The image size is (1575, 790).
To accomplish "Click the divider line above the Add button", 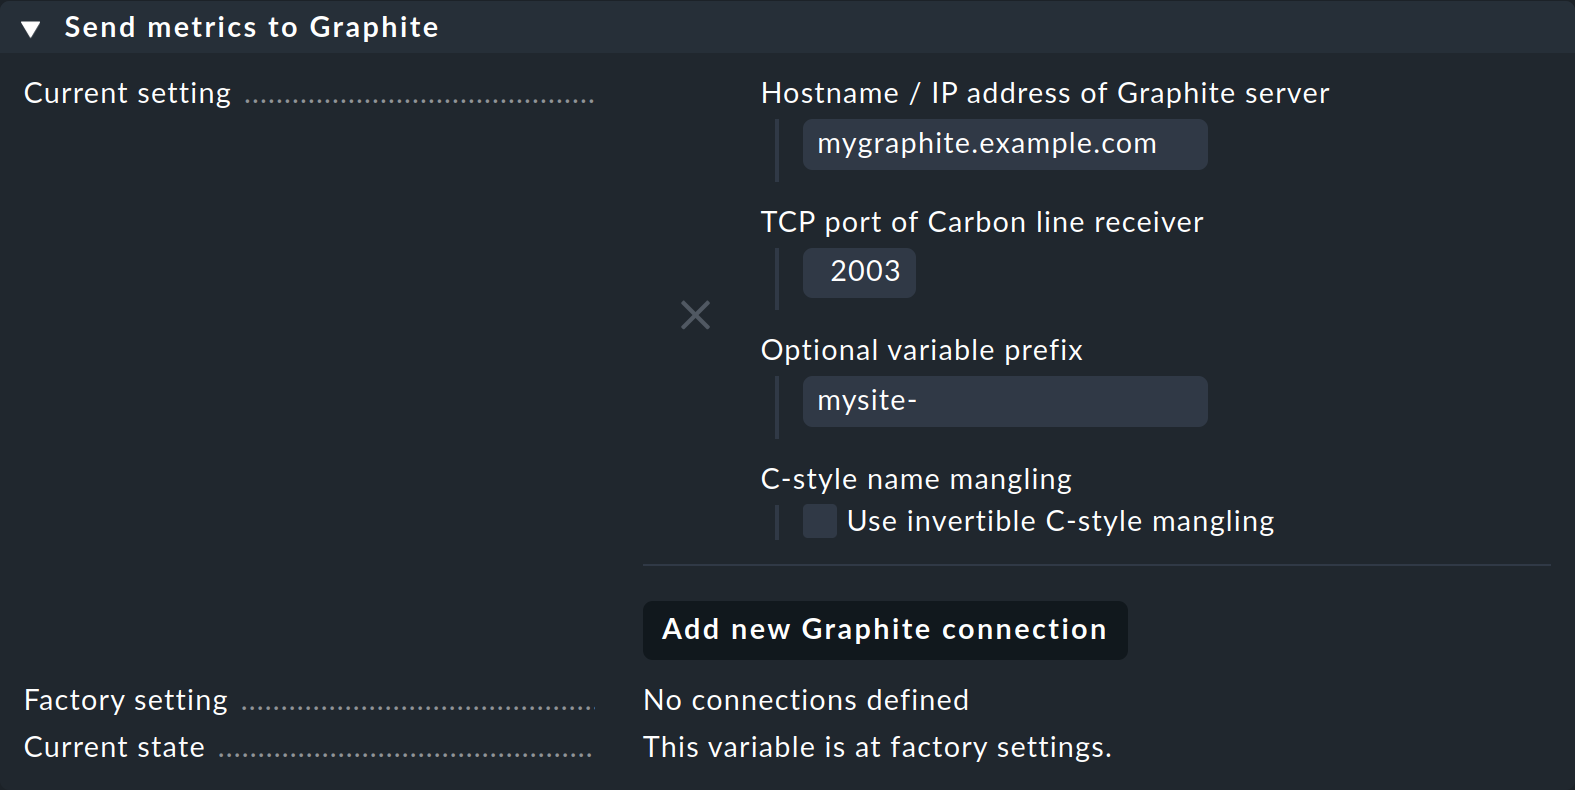I will (1095, 565).
